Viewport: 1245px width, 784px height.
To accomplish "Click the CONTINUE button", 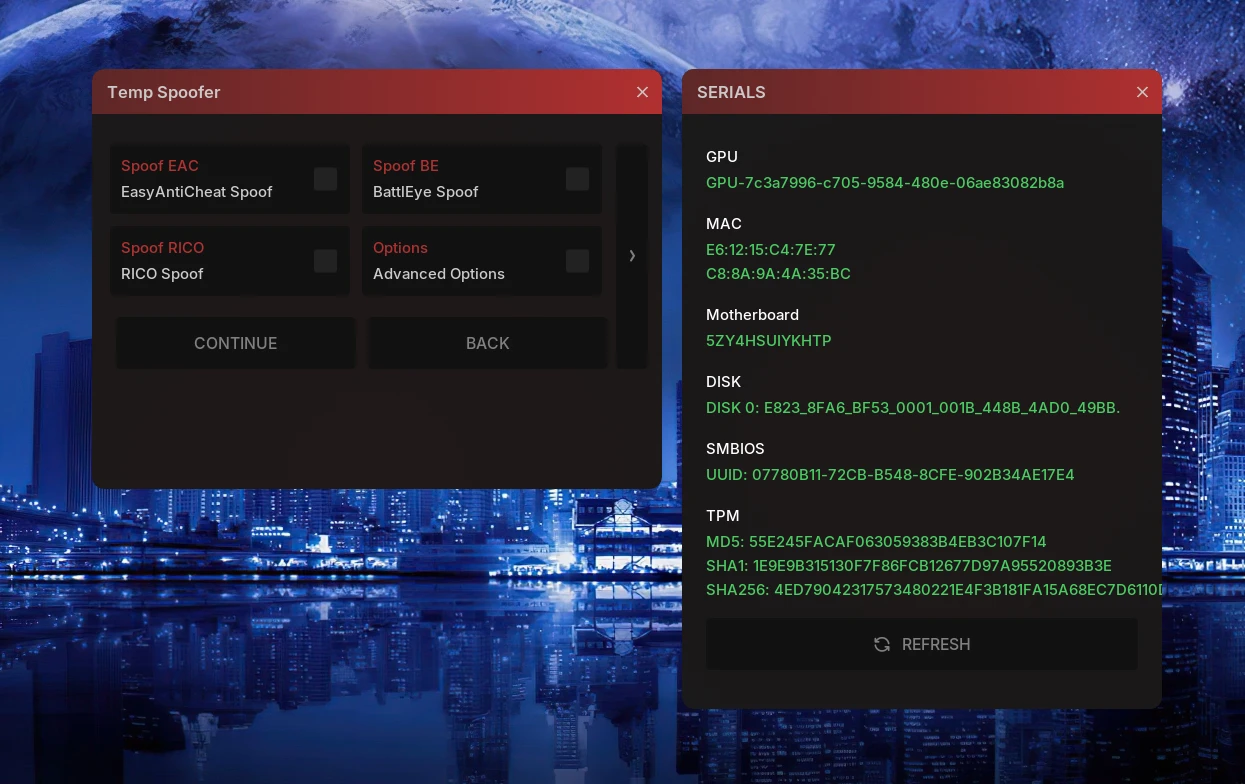I will point(236,343).
